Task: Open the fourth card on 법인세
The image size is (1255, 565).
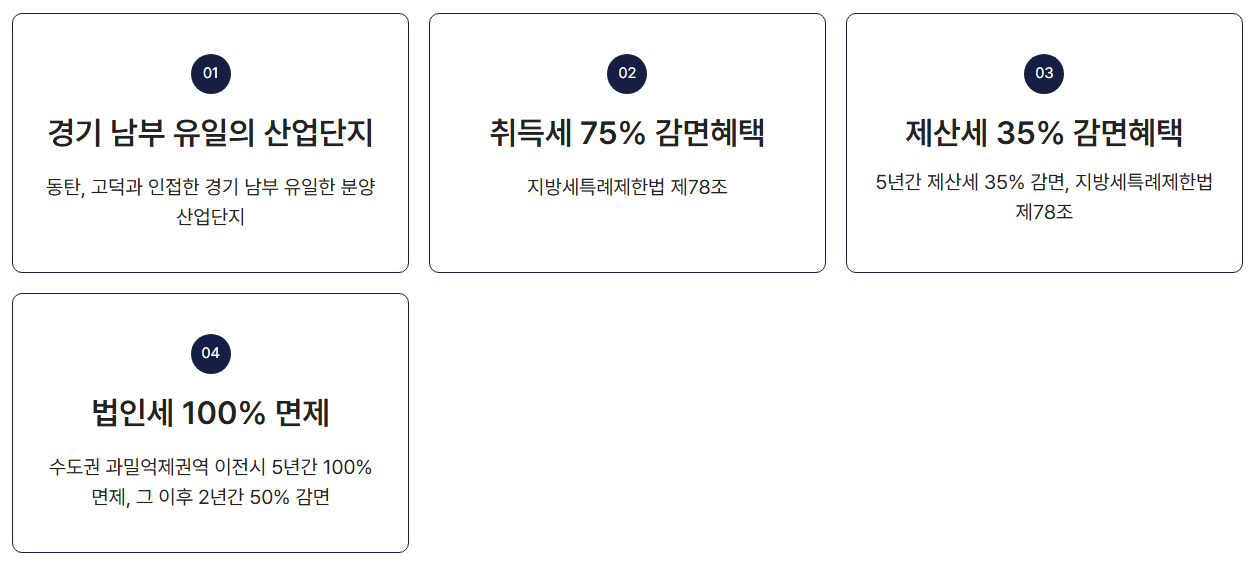Action: [x=210, y=423]
